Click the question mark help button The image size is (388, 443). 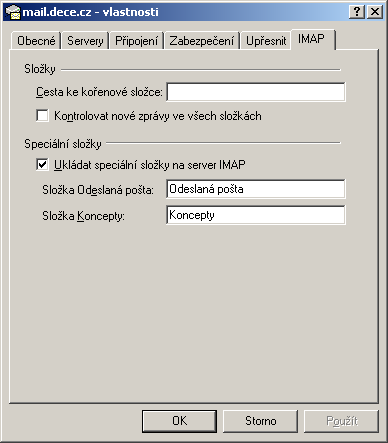(357, 12)
